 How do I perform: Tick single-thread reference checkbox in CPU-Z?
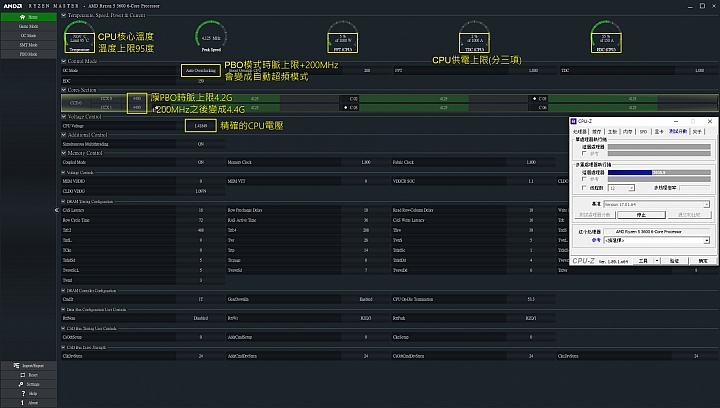pyautogui.click(x=584, y=153)
